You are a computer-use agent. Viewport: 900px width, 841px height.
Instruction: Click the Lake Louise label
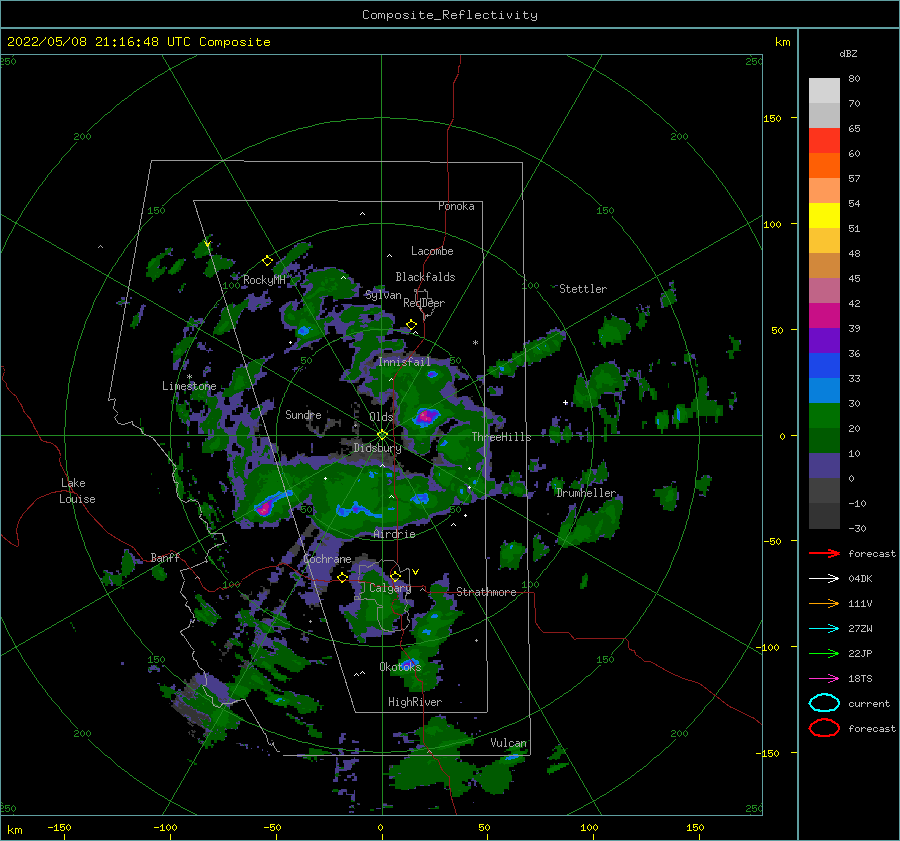(x=77, y=491)
